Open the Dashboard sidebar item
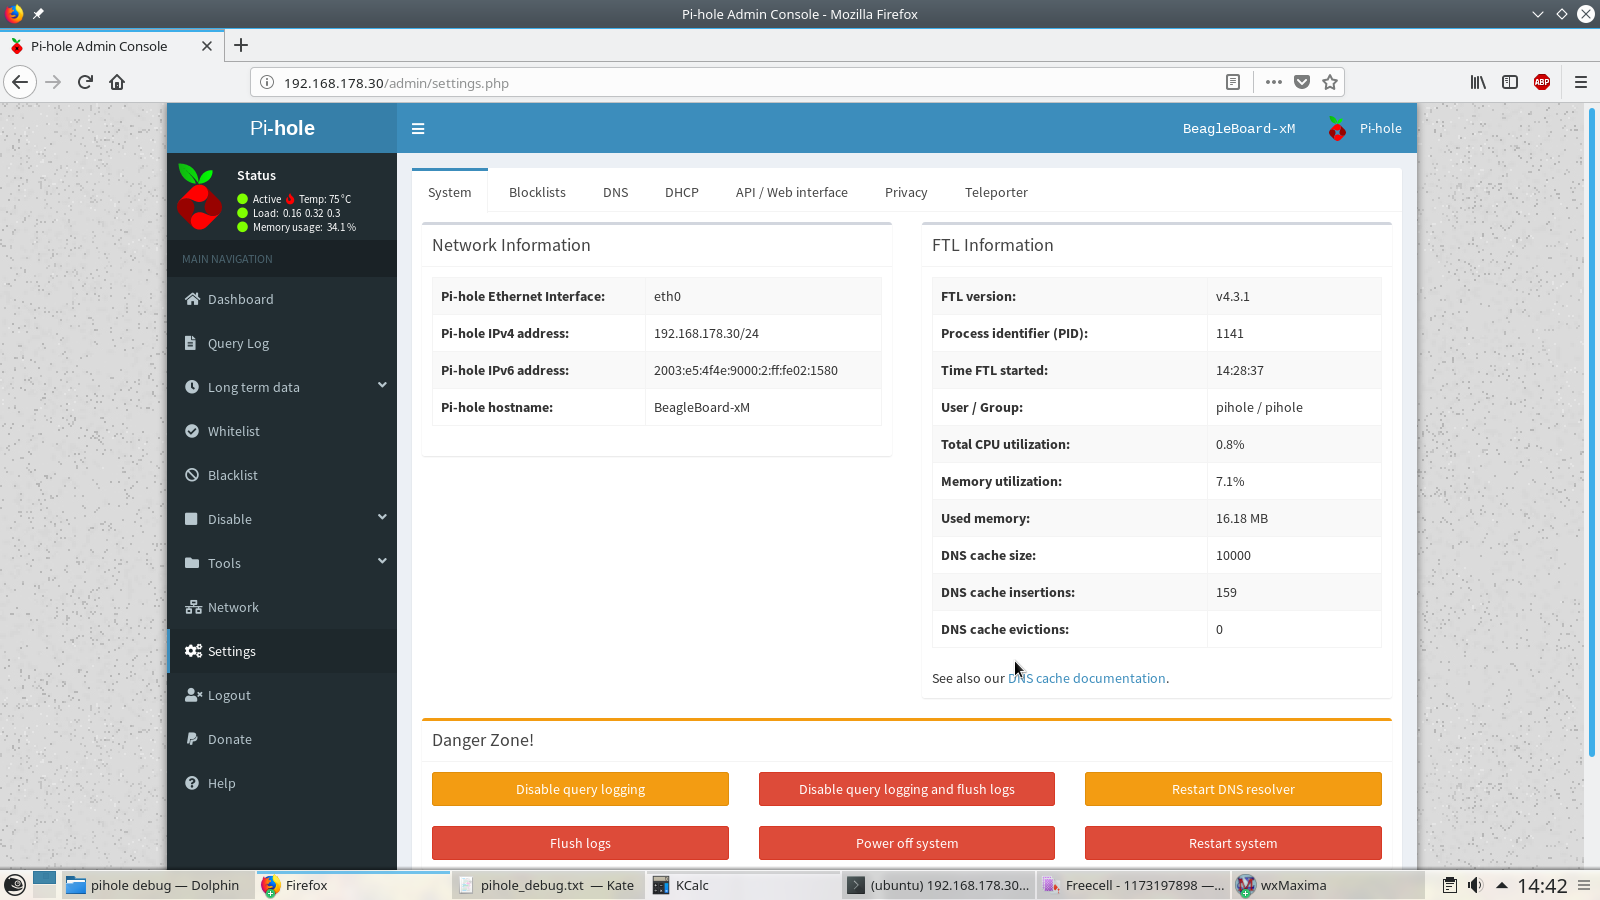 coord(282,299)
